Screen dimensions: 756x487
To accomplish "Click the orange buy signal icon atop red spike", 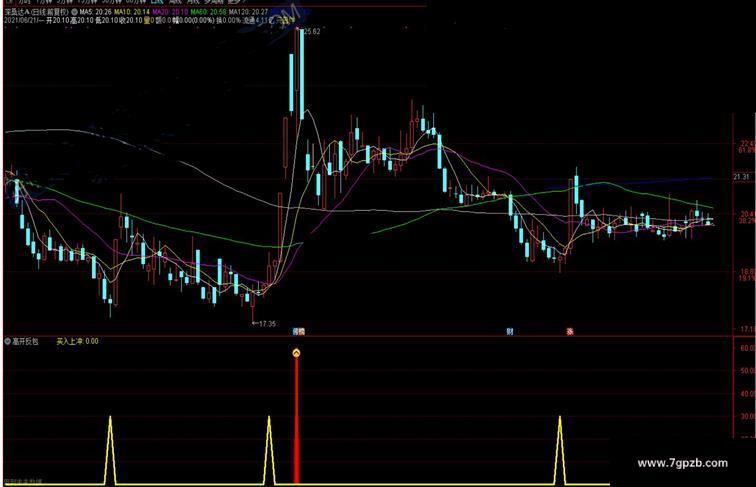I will click(x=297, y=353).
